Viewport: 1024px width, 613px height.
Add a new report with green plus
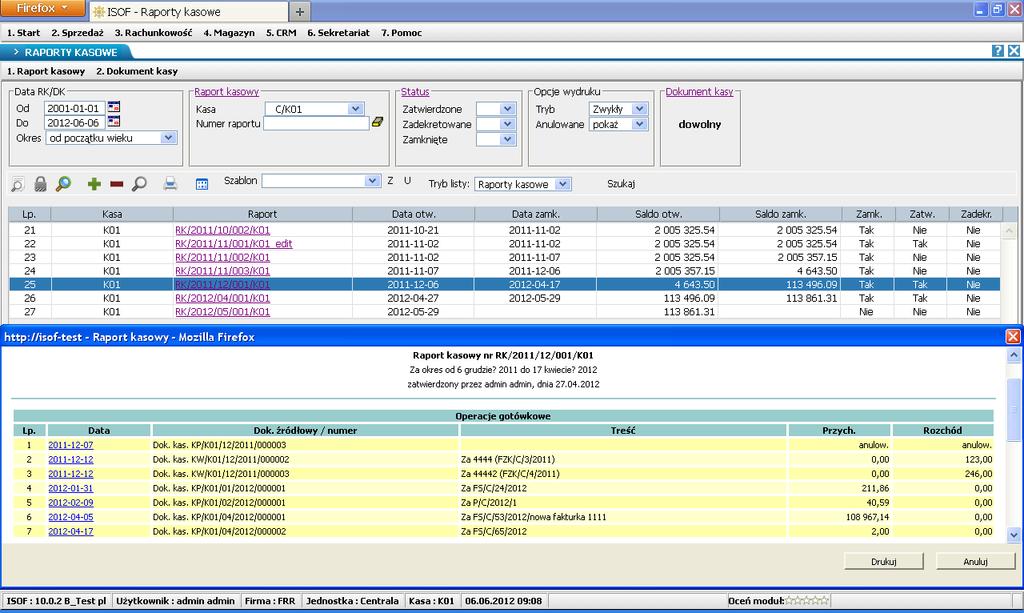pos(94,184)
